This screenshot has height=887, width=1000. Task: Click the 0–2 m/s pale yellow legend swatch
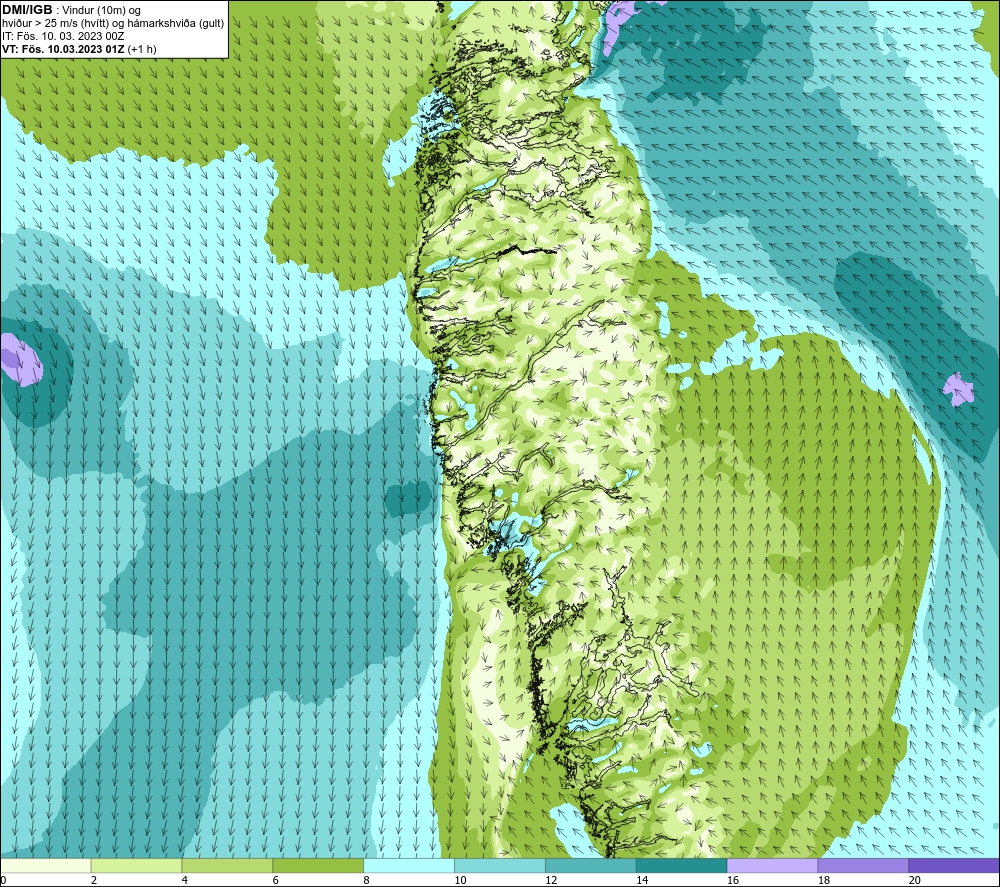(x=46, y=866)
